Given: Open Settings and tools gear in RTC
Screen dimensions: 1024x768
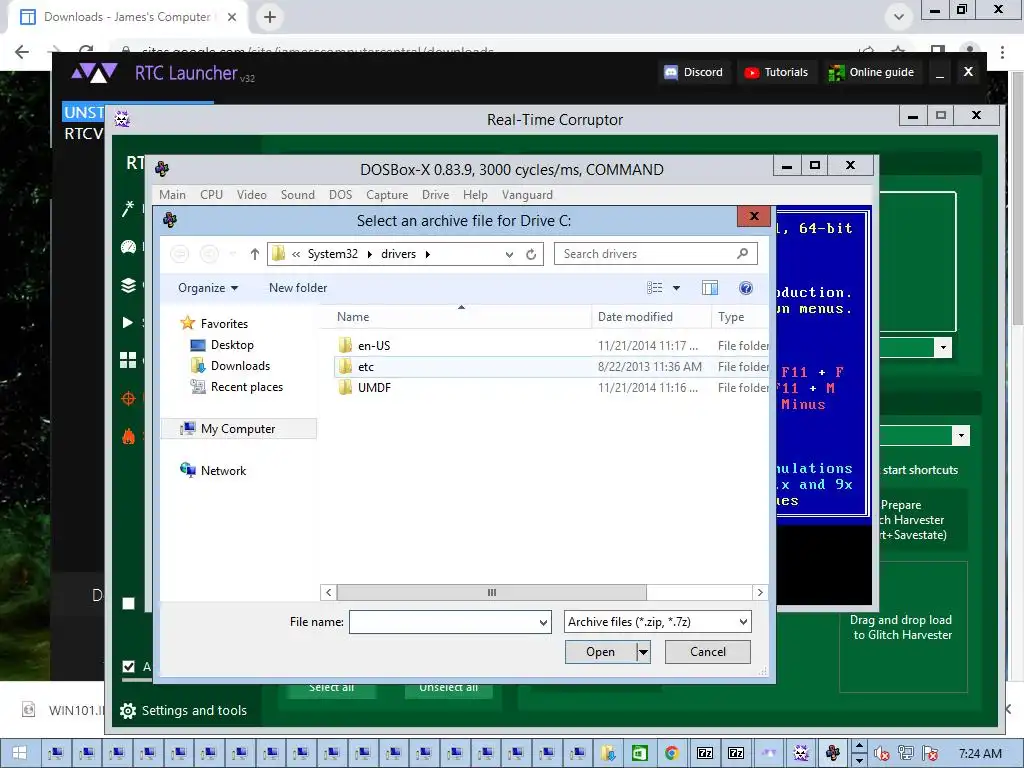Looking at the screenshot, I should tap(128, 711).
